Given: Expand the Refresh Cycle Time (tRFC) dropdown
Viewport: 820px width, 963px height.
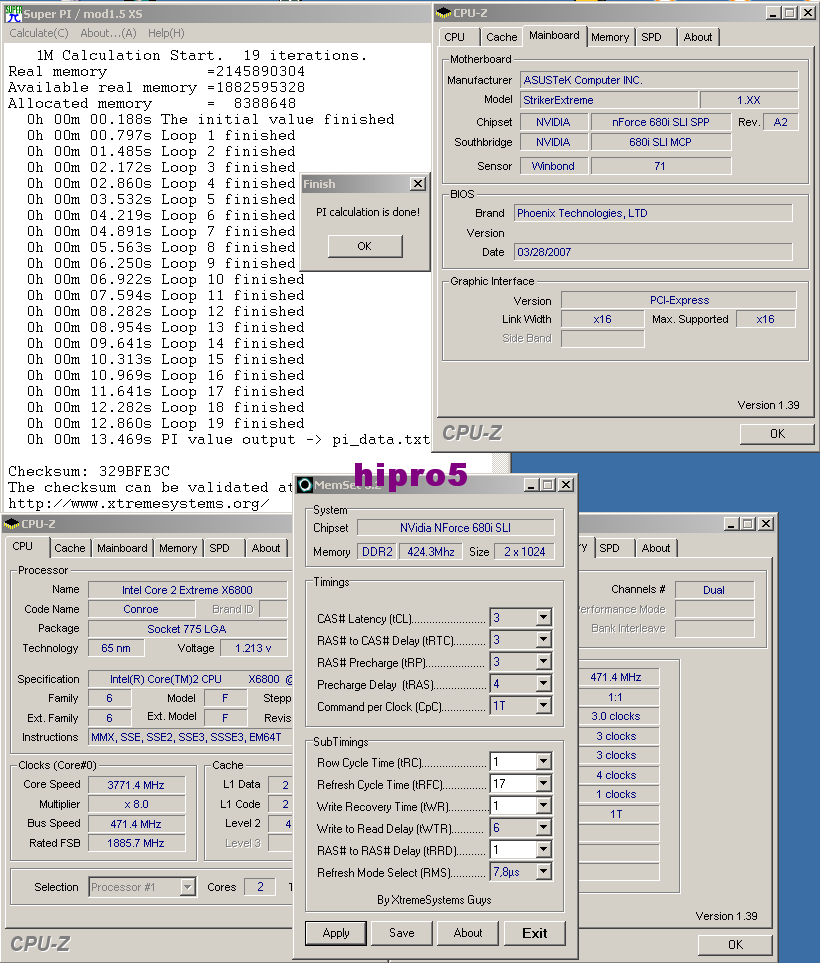Looking at the screenshot, I should [544, 784].
